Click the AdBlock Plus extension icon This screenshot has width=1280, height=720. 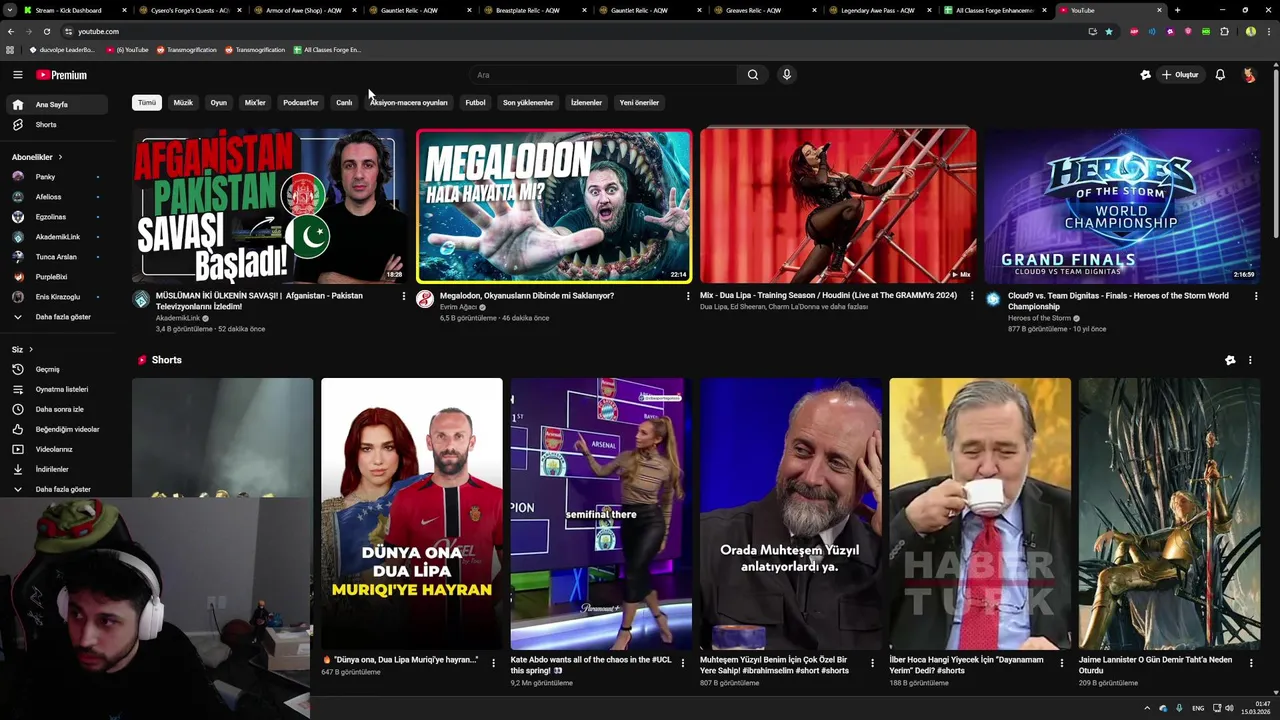click(1134, 31)
